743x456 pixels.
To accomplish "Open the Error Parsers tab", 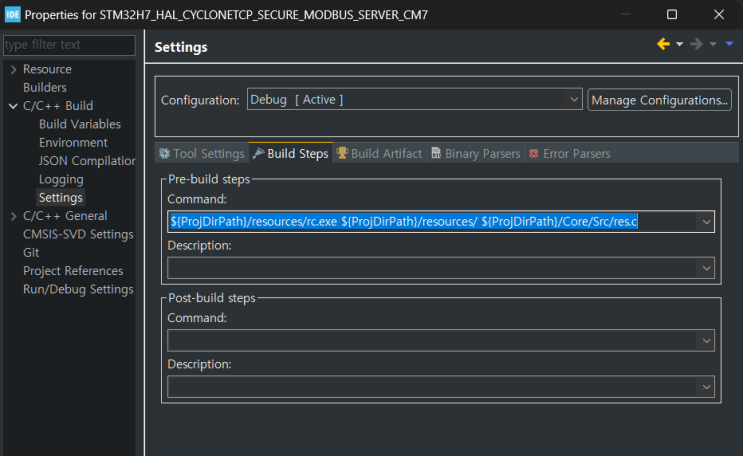I will point(570,153).
